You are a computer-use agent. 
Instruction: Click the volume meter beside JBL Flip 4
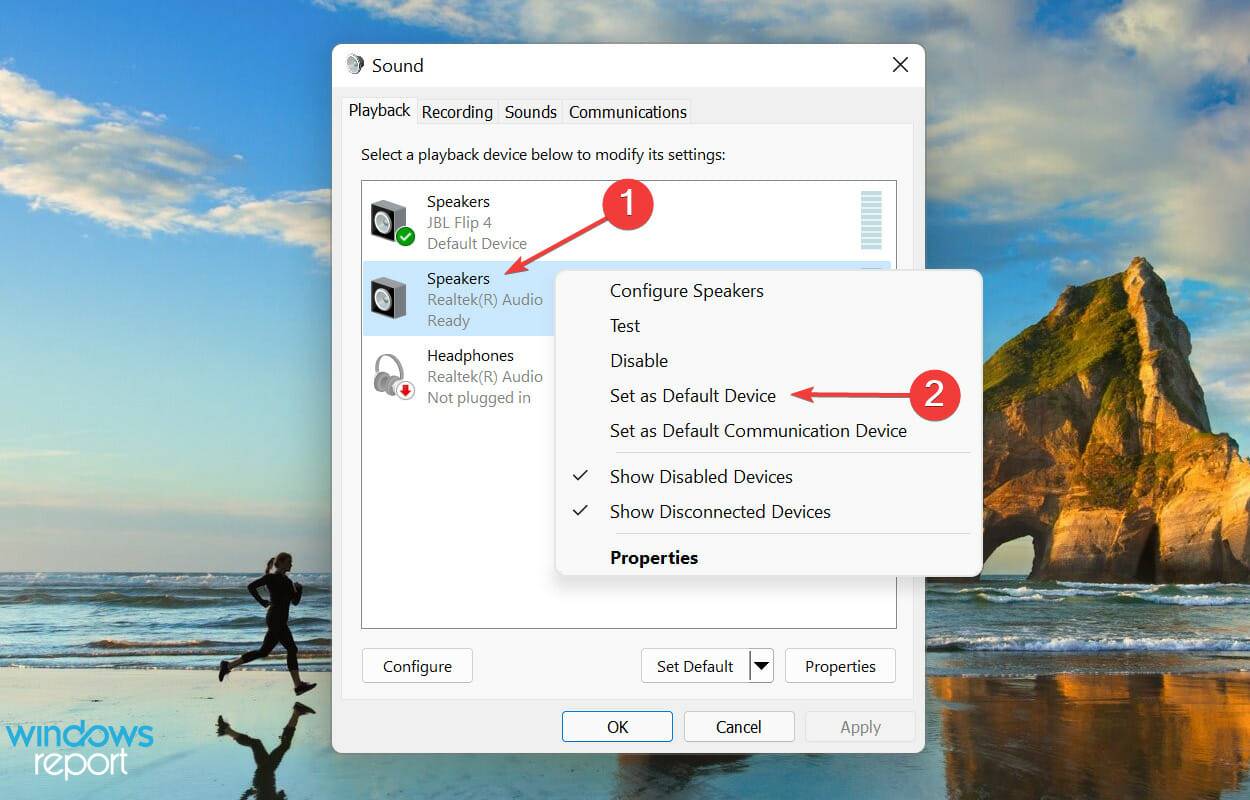pos(871,218)
